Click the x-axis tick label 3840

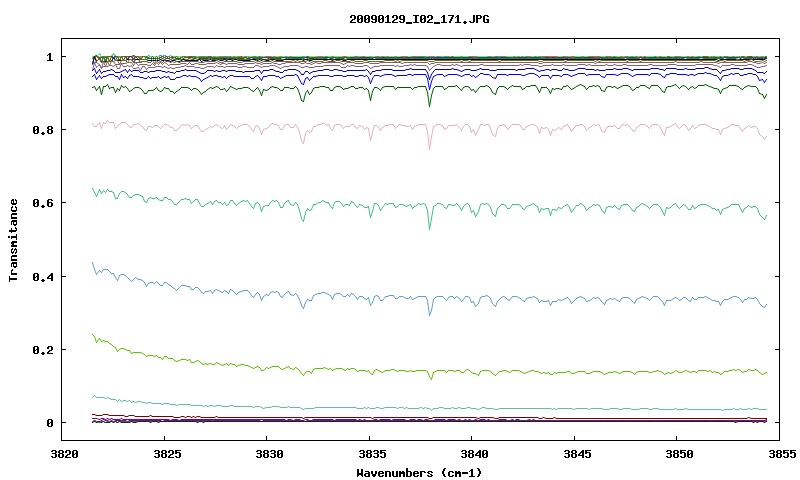pyautogui.click(x=474, y=453)
